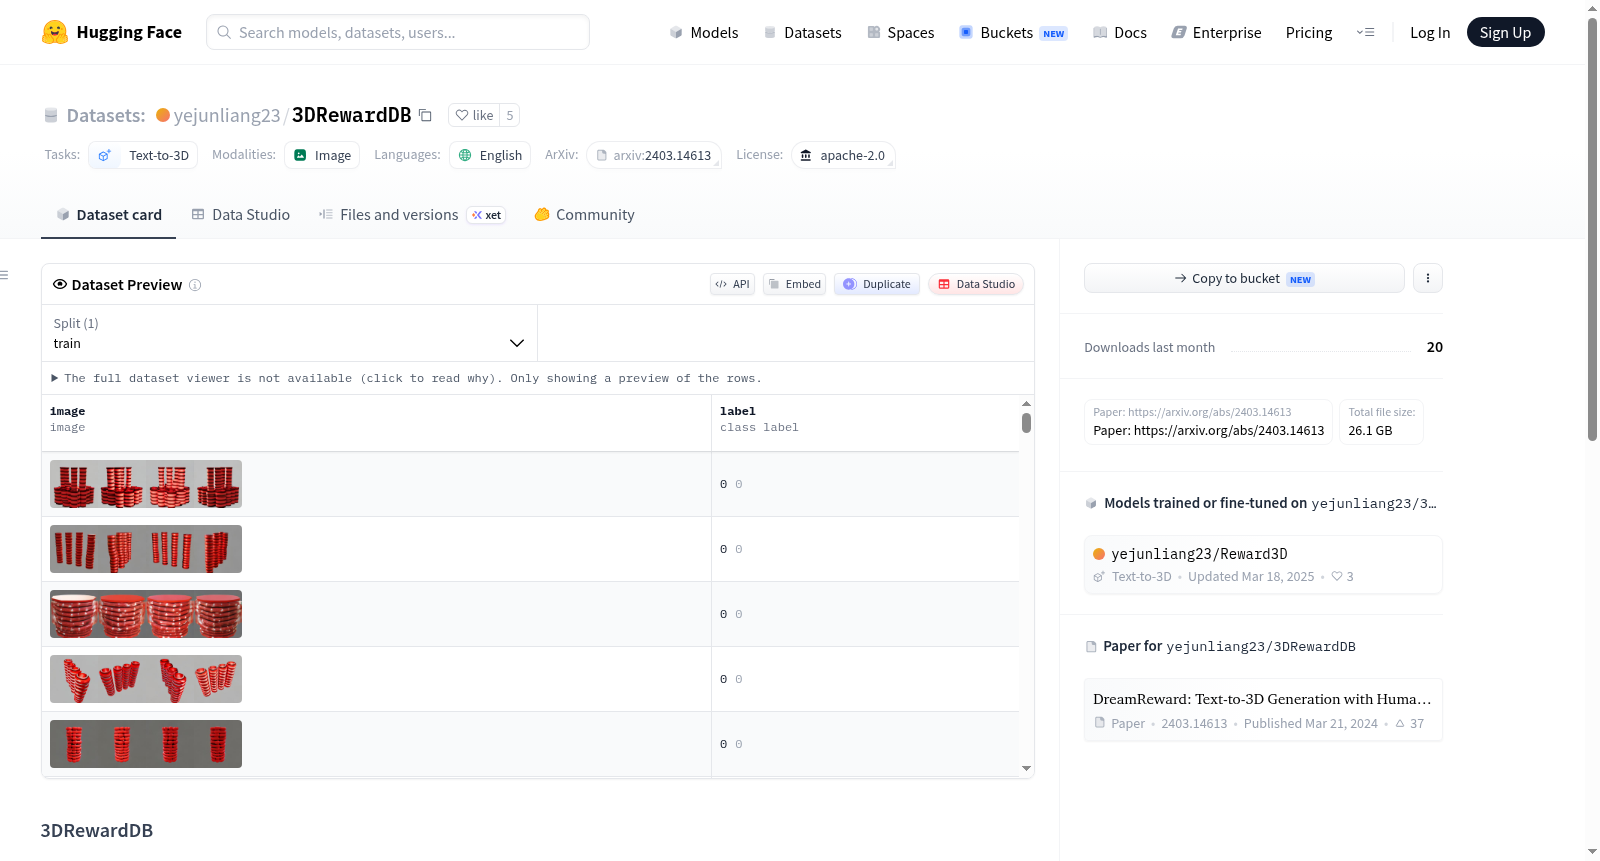Open Data Studio from the preview header

click(976, 284)
